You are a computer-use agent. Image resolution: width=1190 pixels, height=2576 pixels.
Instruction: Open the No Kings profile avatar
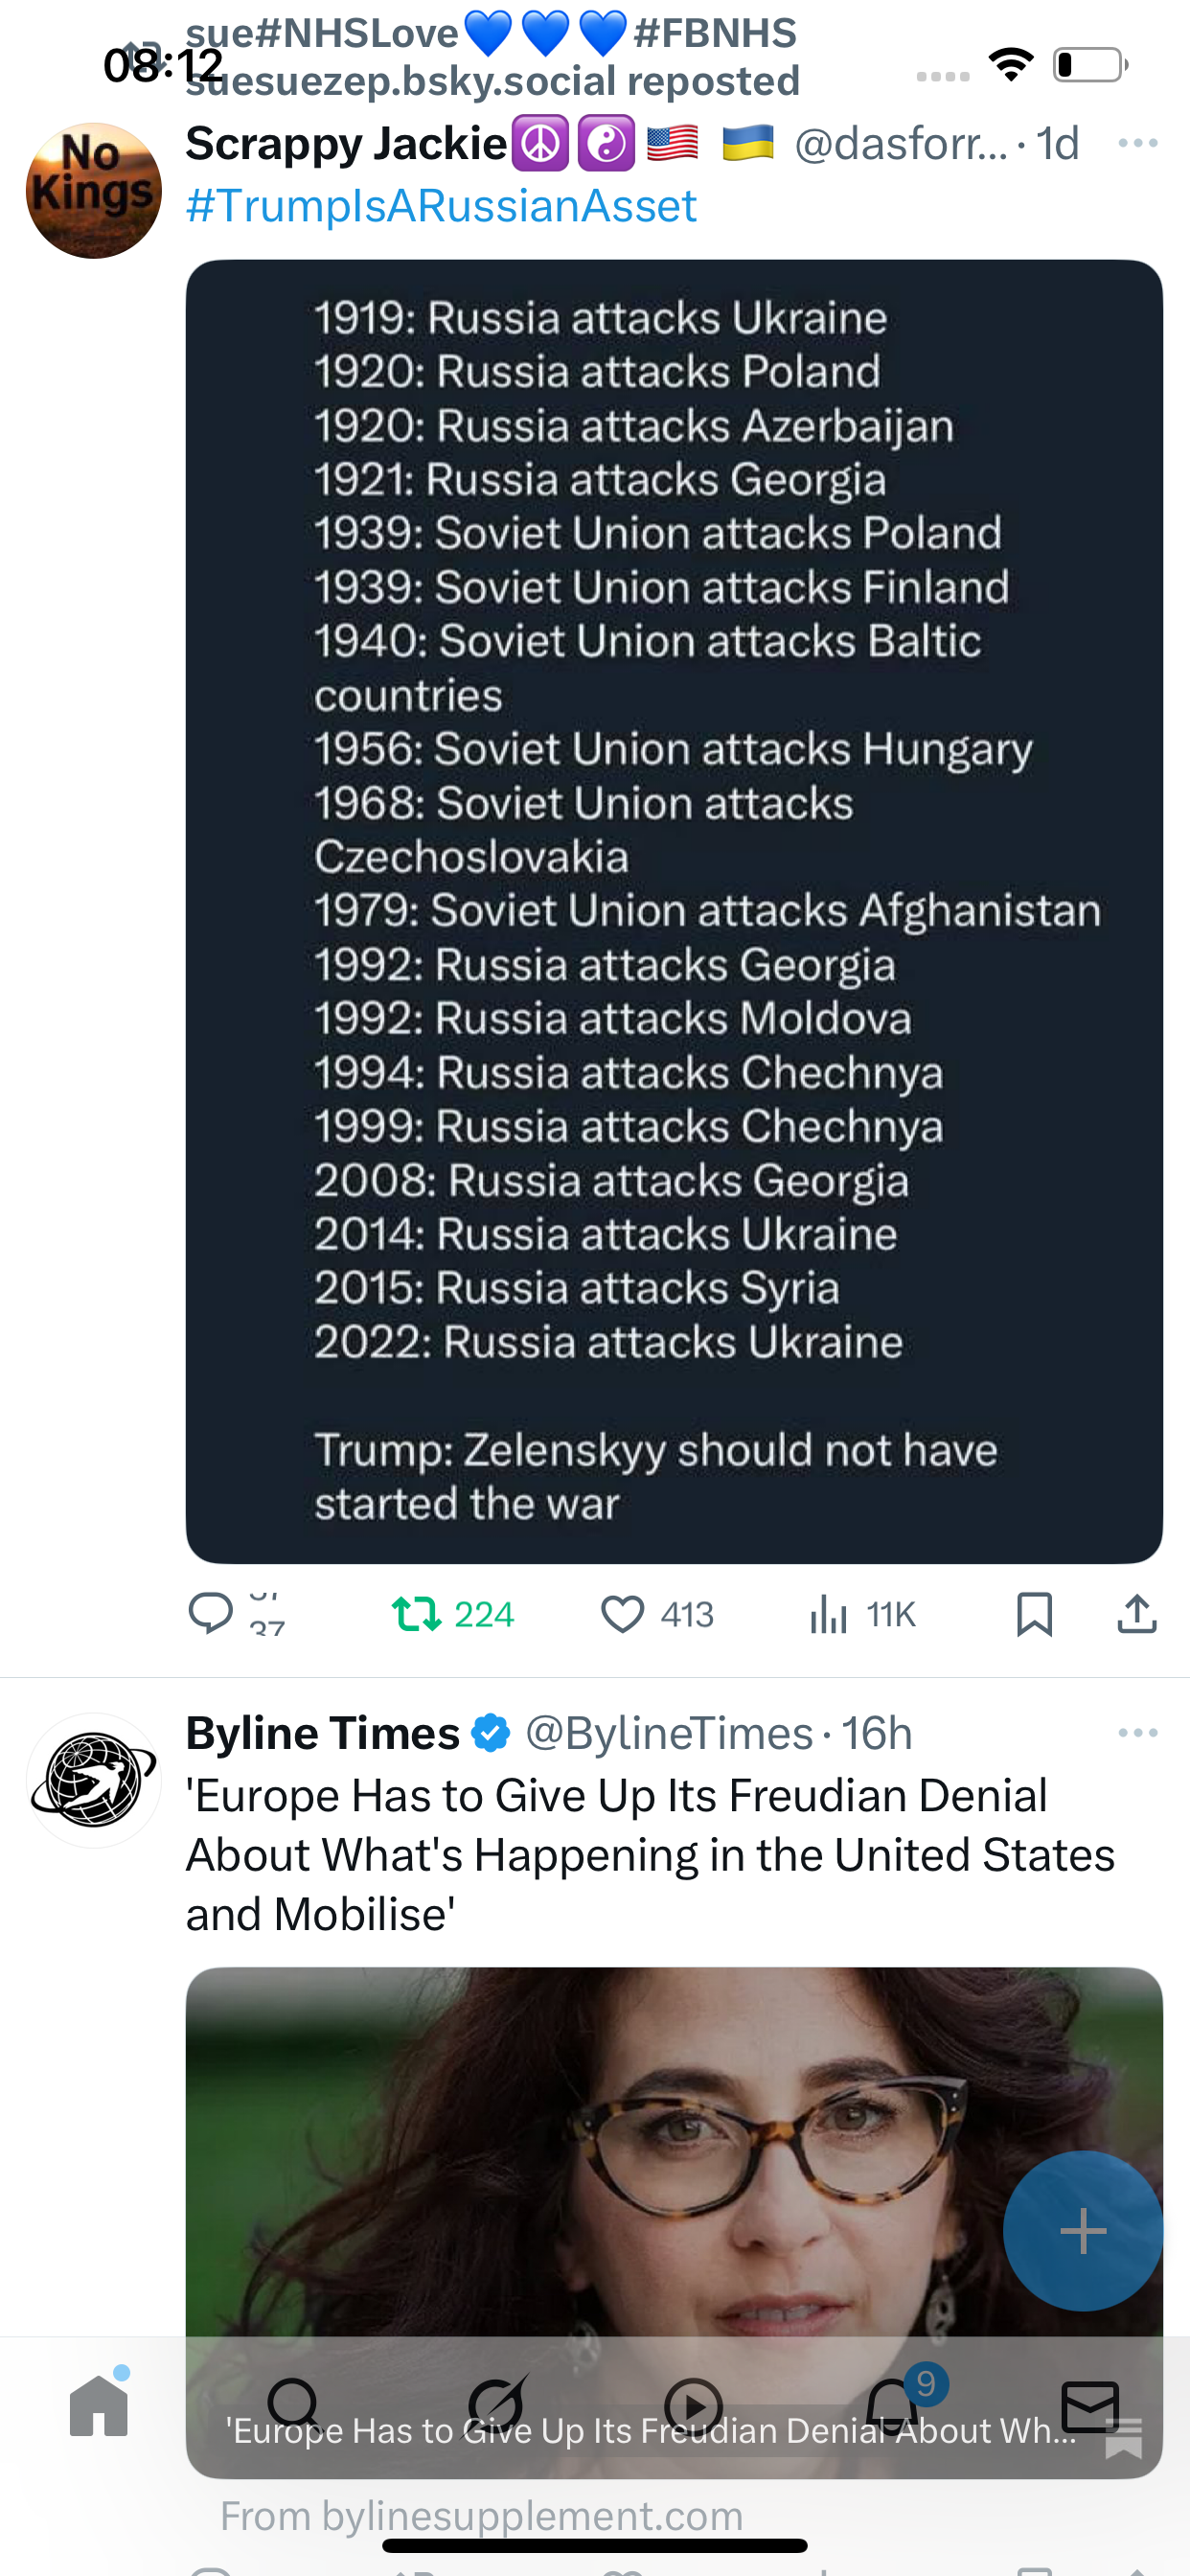click(x=94, y=191)
